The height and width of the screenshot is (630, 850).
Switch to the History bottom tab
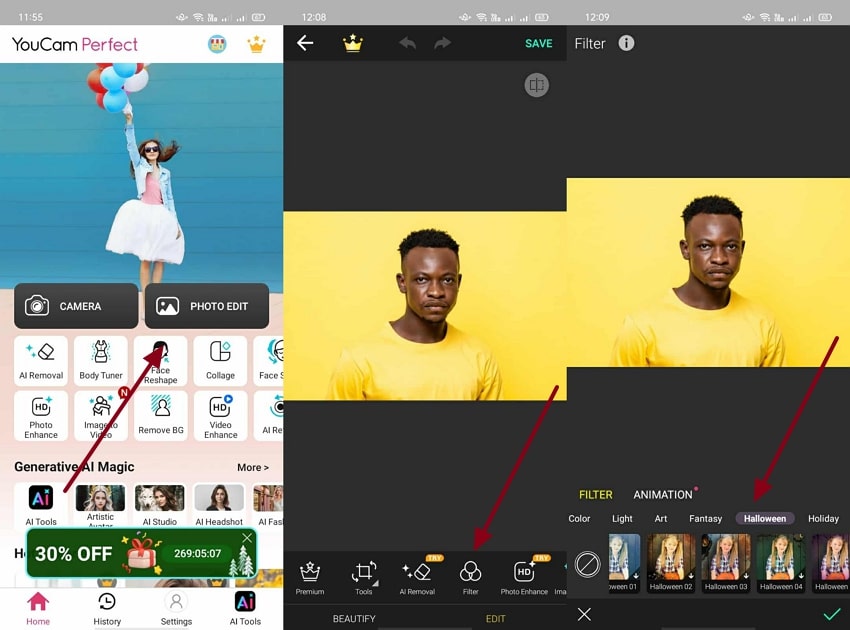(x=107, y=609)
